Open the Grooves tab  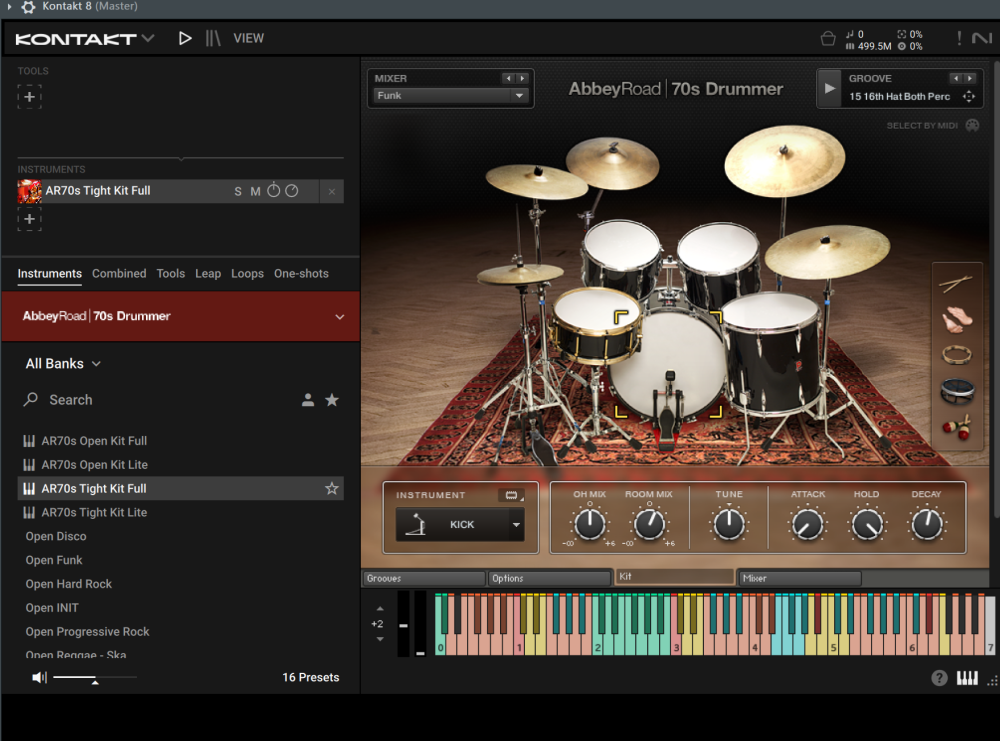[x=423, y=578]
